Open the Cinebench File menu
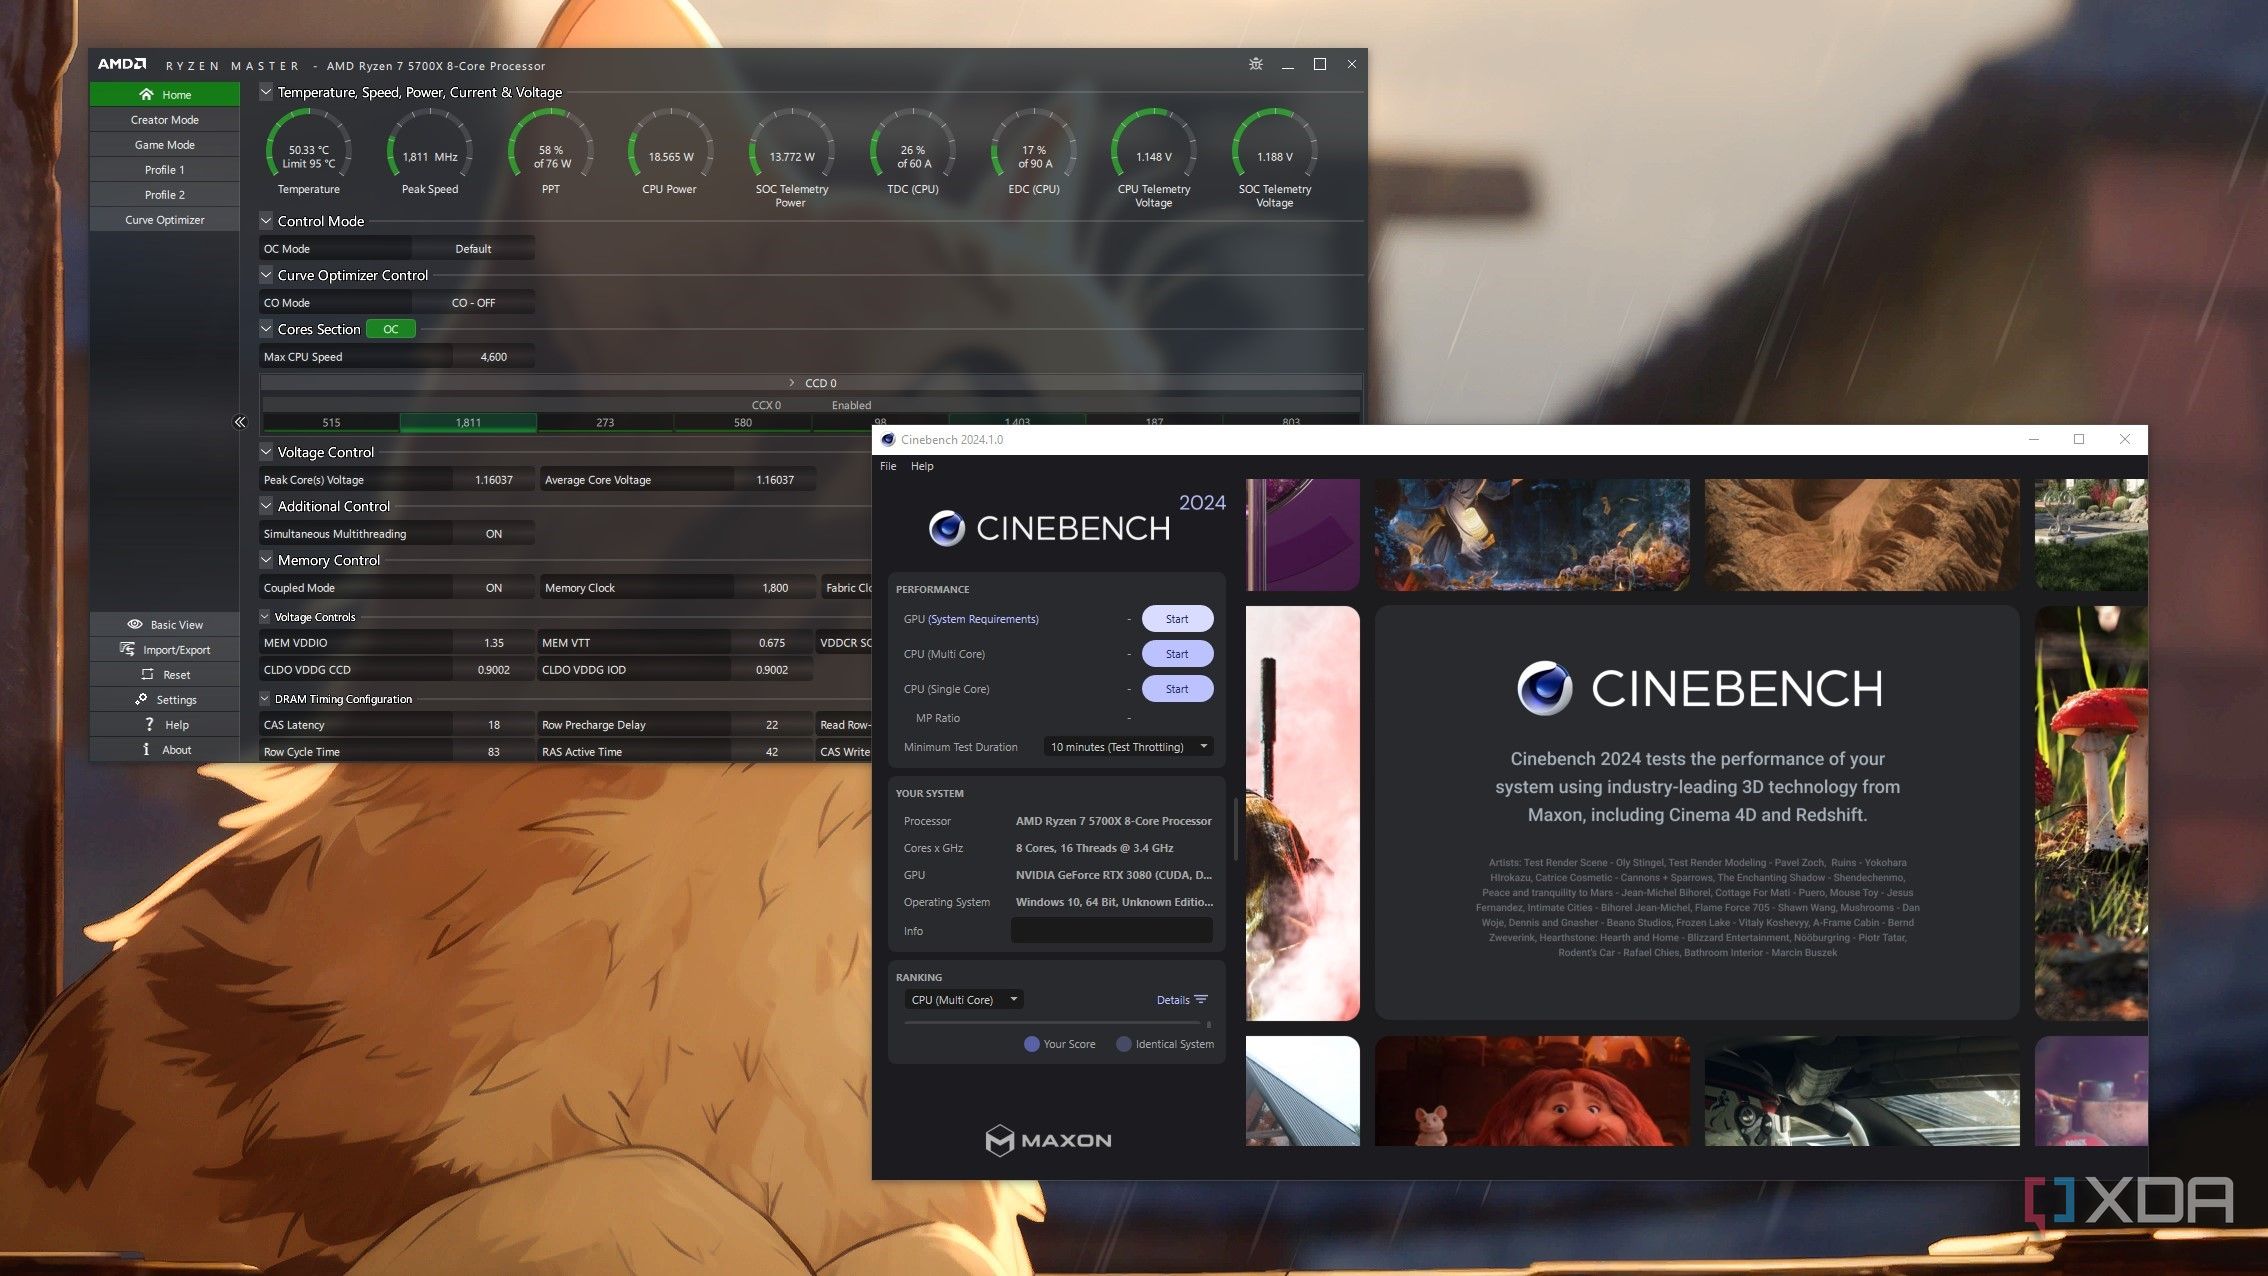The width and height of the screenshot is (2268, 1276). pyautogui.click(x=888, y=466)
